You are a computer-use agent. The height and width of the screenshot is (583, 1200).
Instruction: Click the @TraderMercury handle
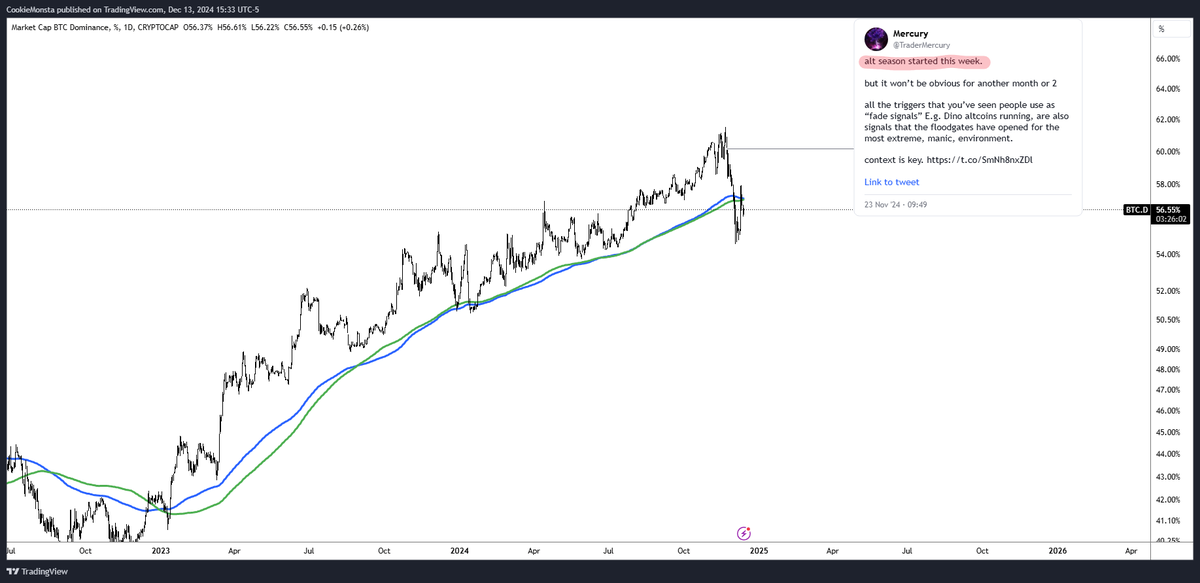[x=920, y=45]
